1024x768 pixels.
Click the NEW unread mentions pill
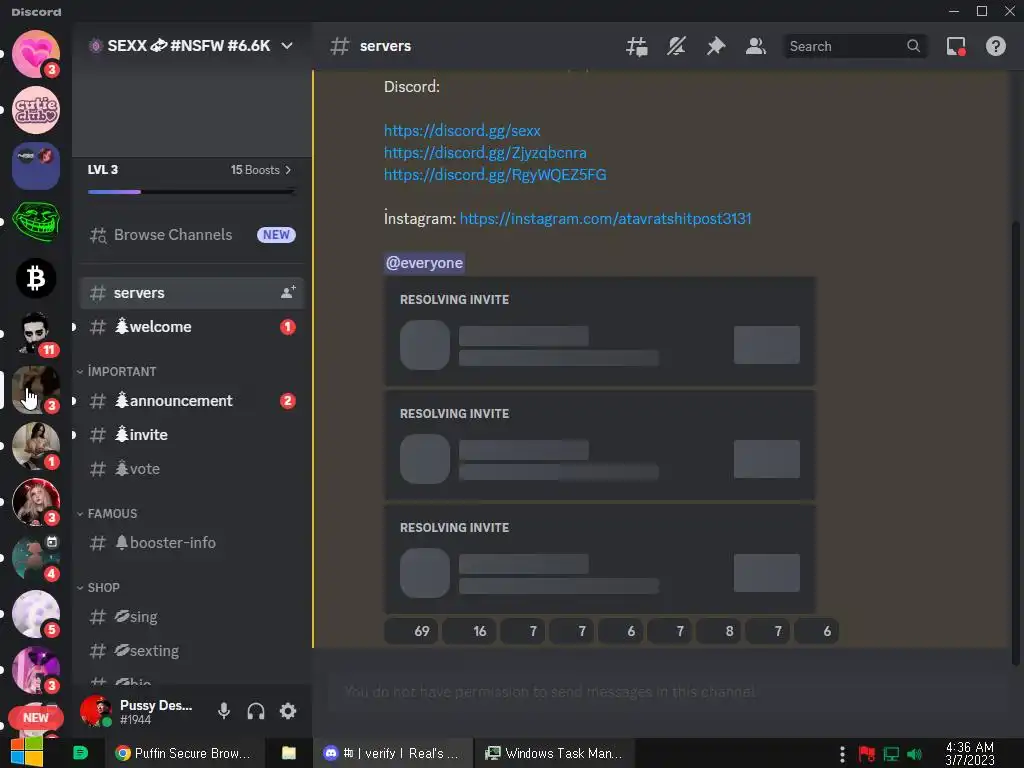[x=36, y=718]
